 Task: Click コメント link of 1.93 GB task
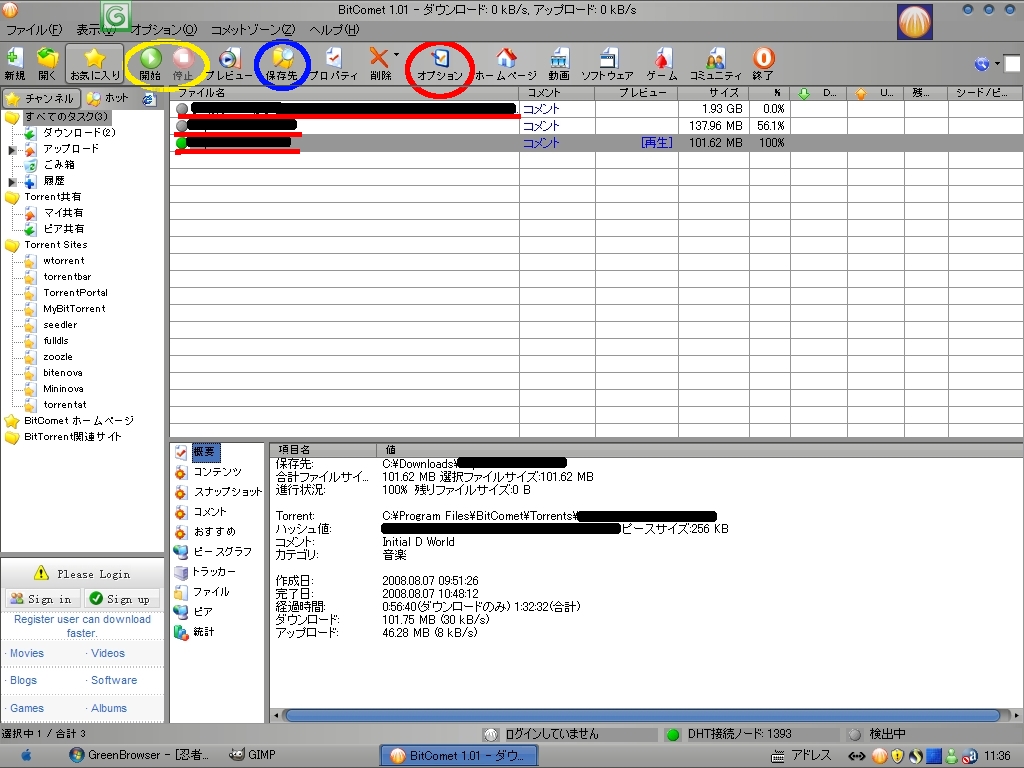(541, 109)
